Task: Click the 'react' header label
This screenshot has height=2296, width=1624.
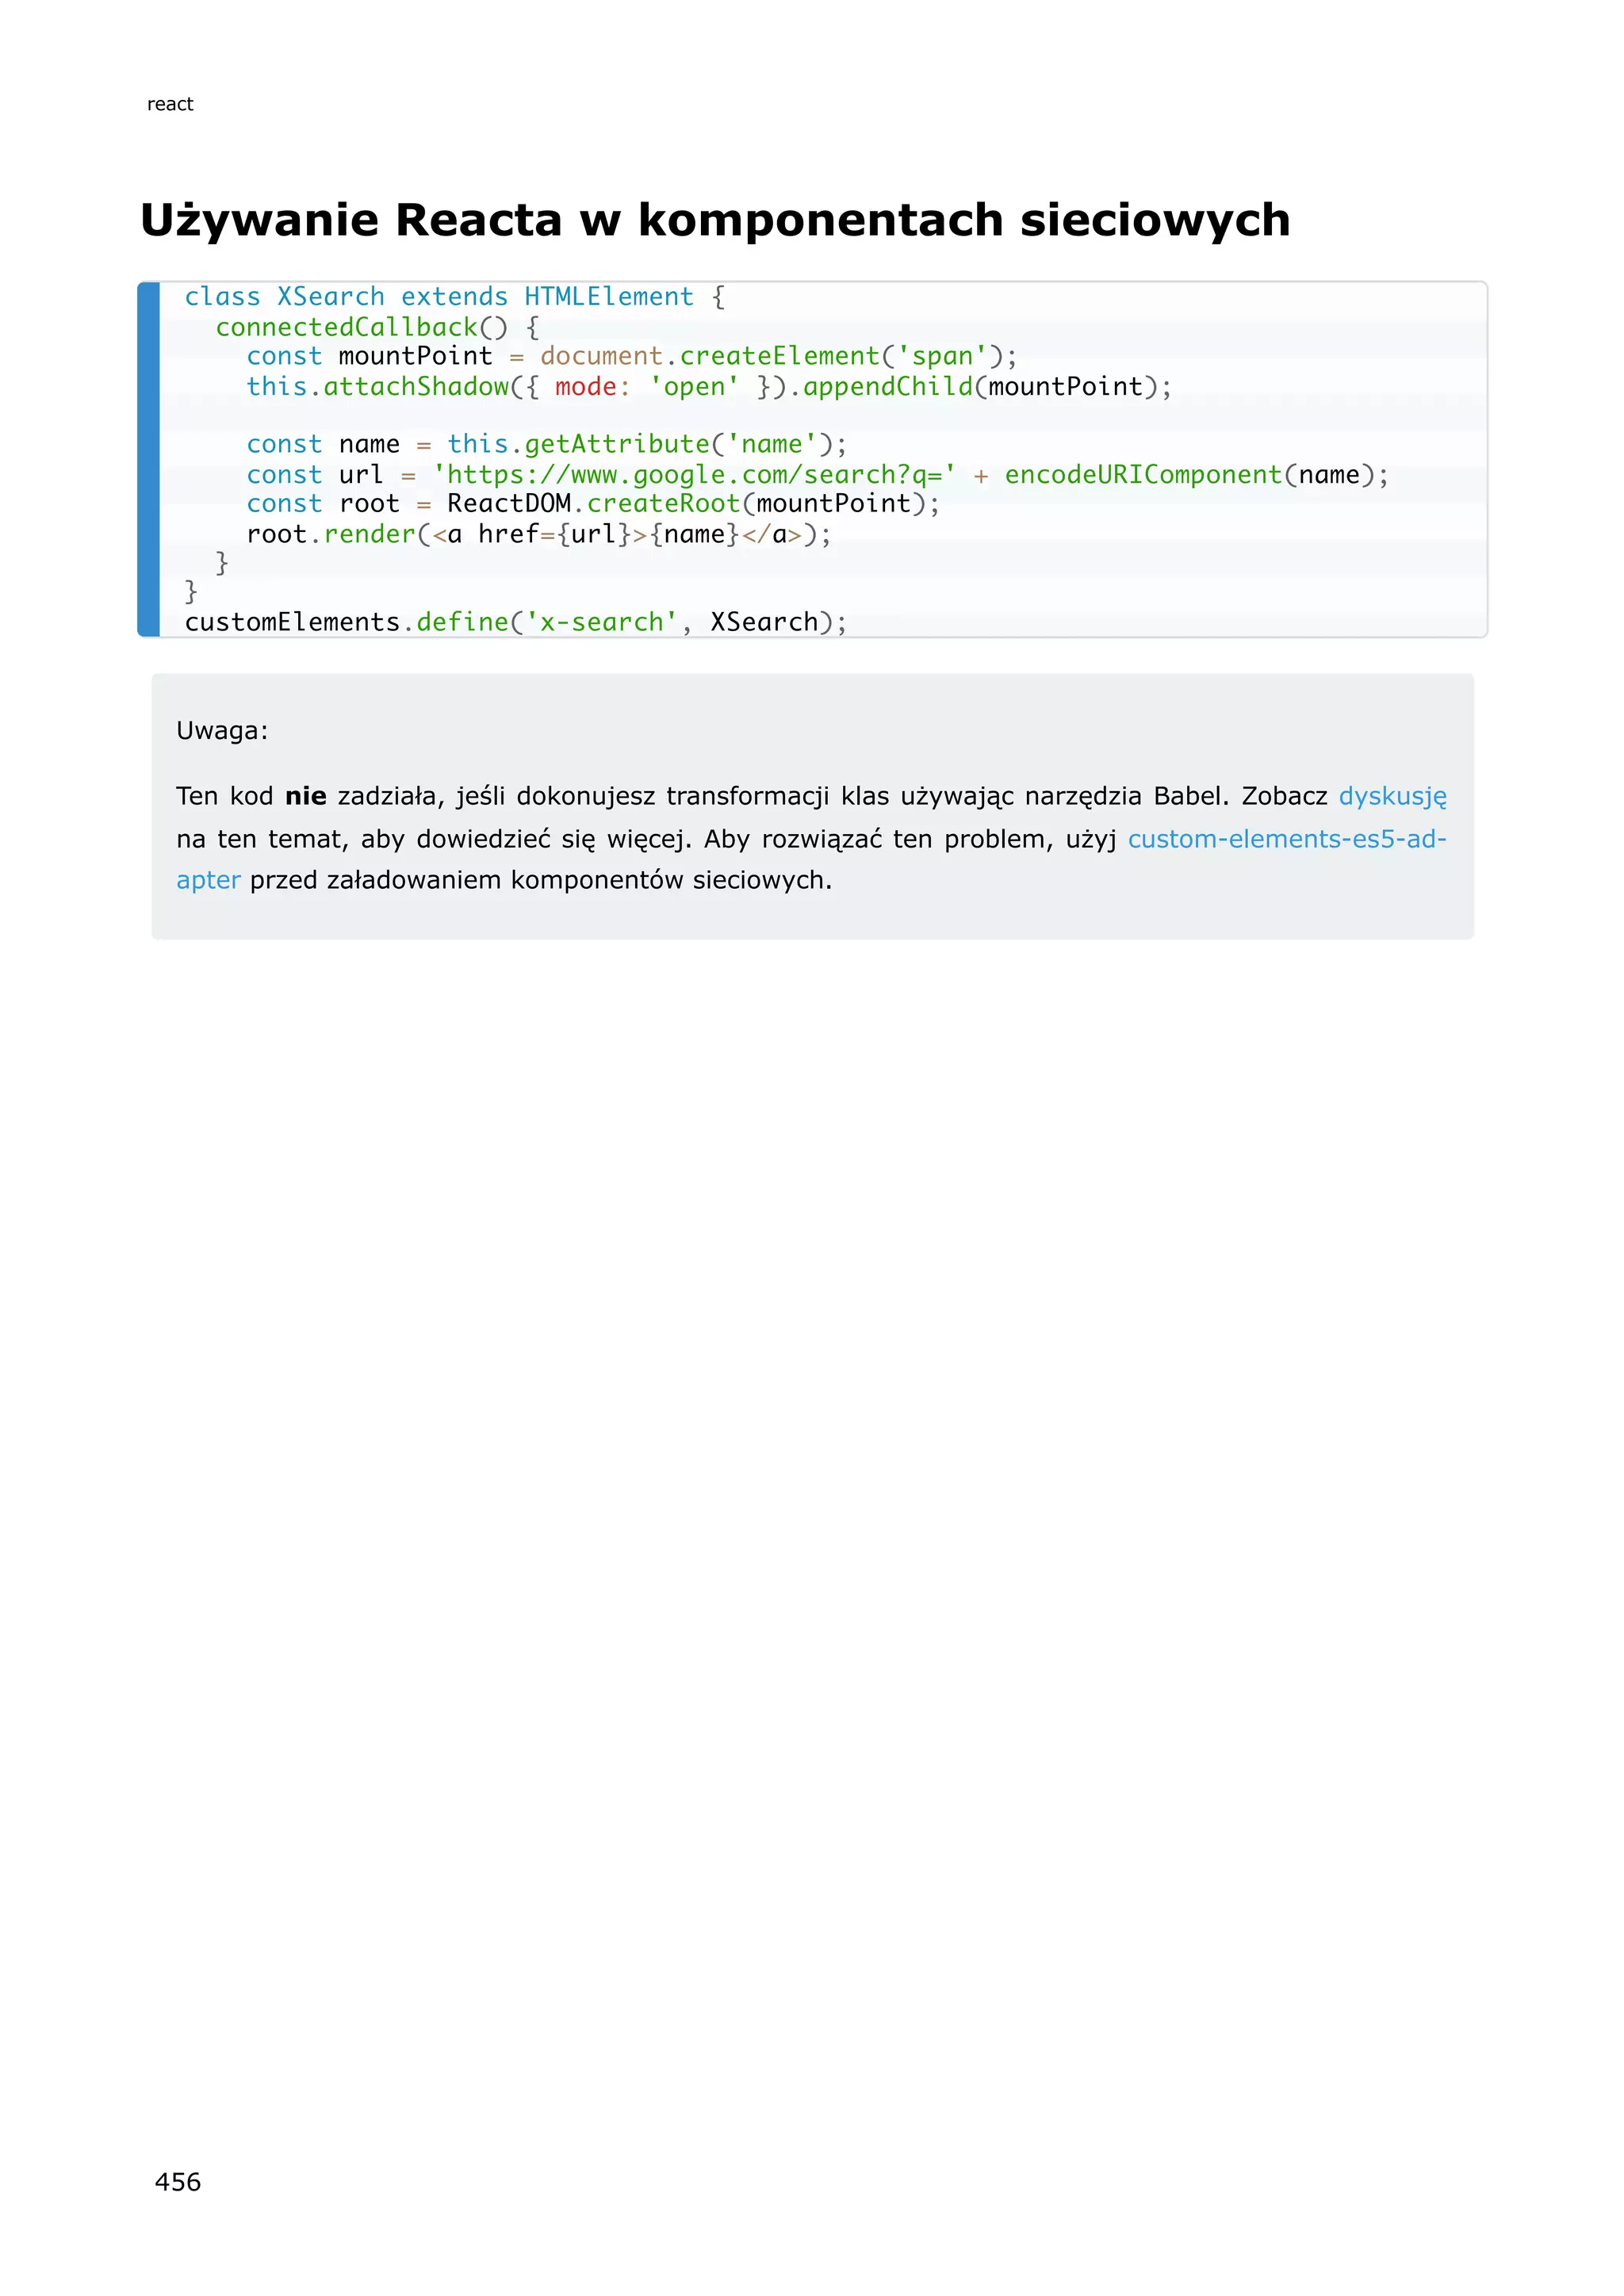Action: tap(170, 104)
